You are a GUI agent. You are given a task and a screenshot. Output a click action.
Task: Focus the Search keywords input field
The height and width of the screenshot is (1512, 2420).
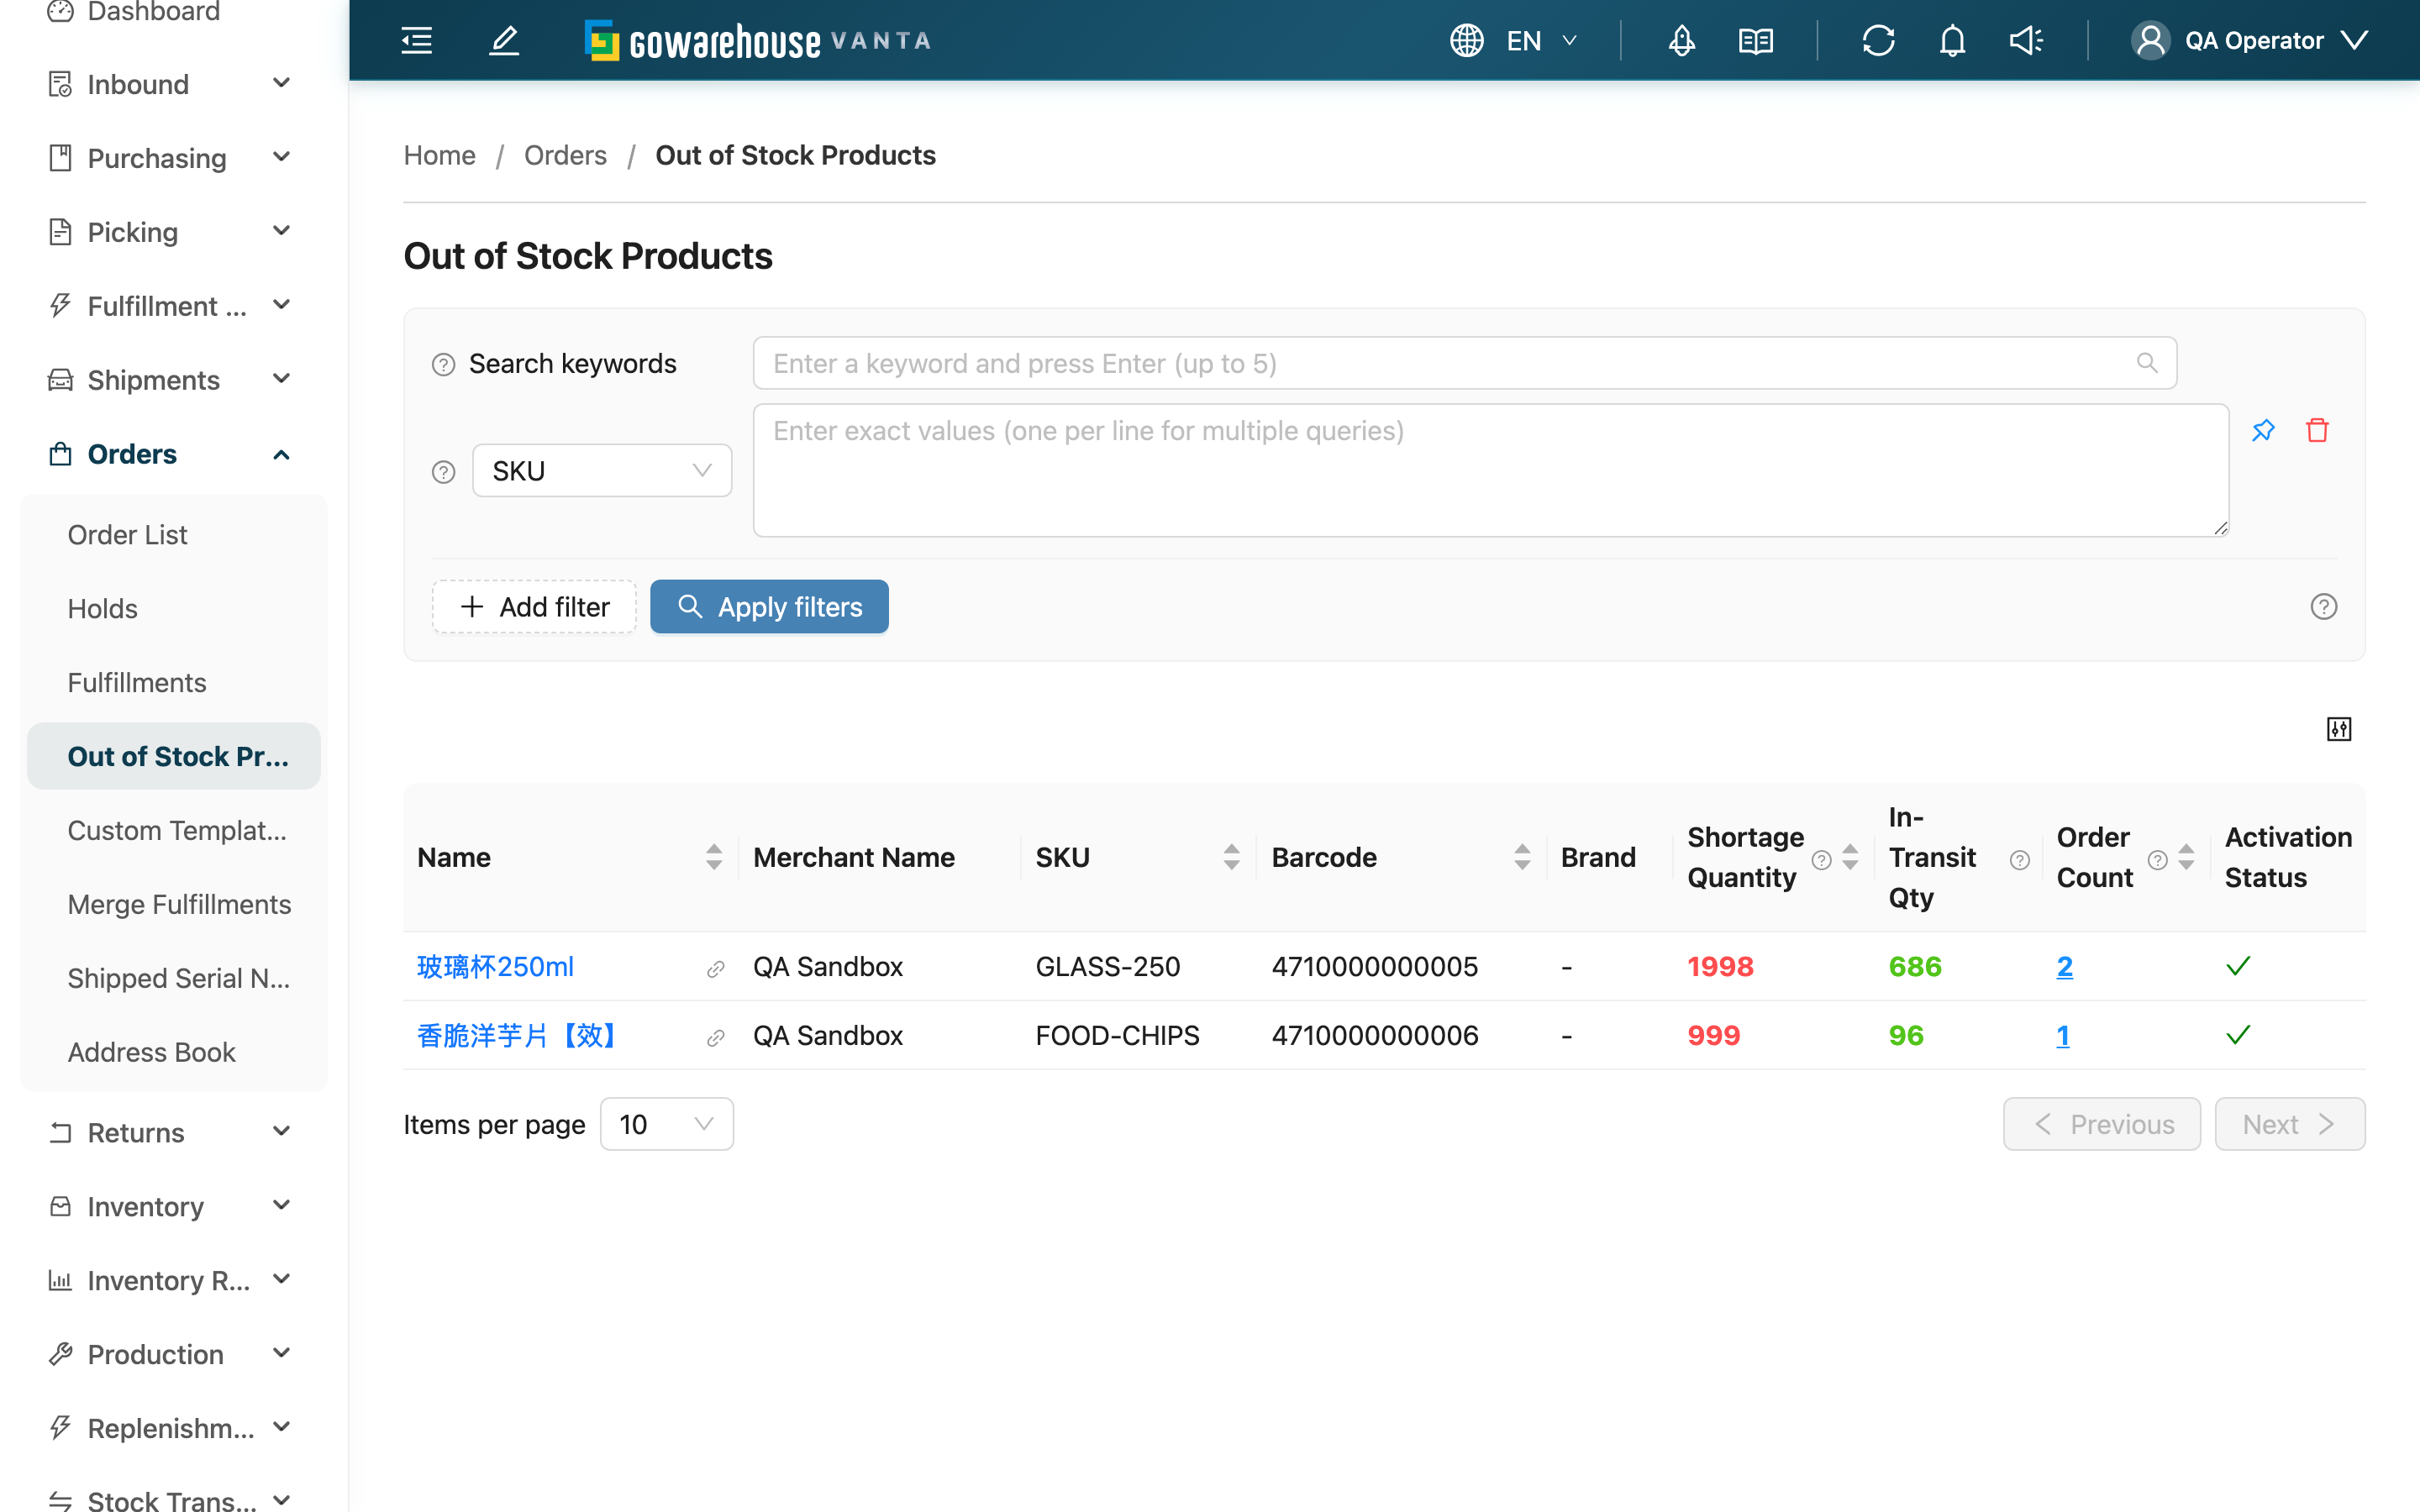tap(1464, 363)
